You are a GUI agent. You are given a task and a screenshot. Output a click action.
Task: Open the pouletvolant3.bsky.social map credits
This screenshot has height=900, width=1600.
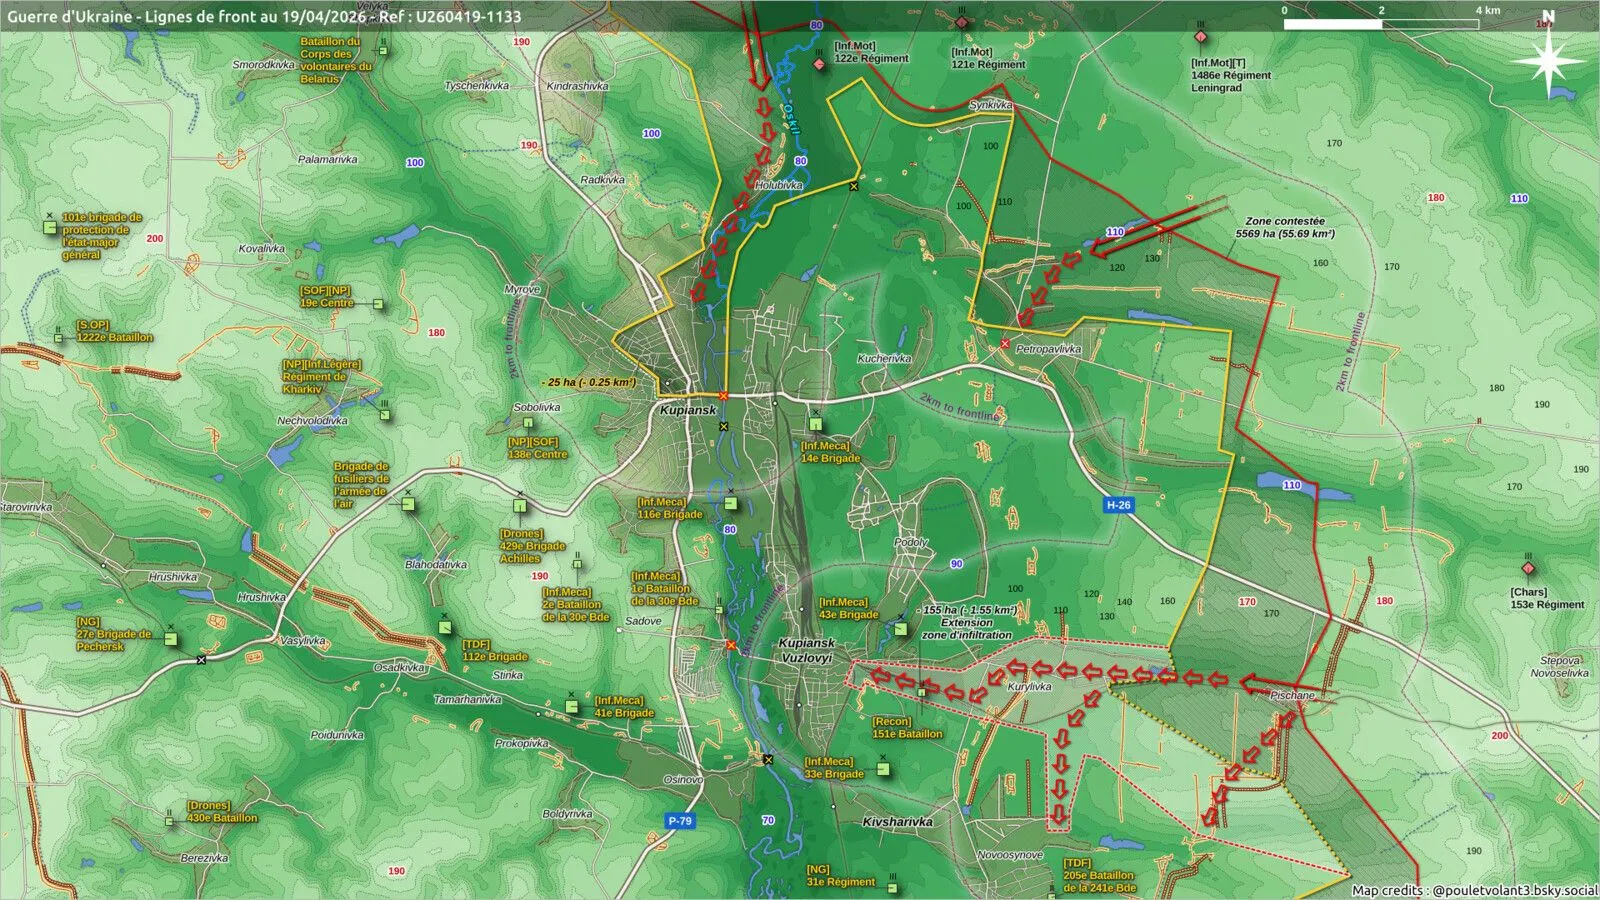[x=1474, y=890]
